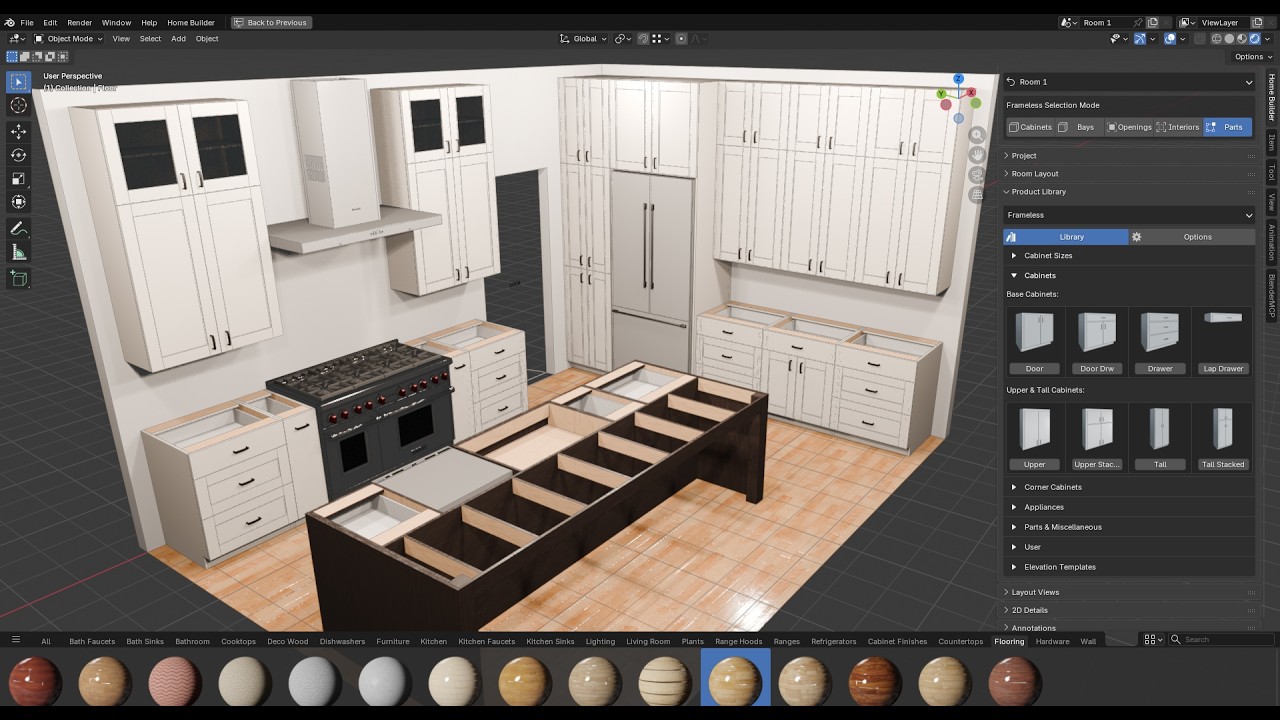Toggle snapping magnet

tap(643, 39)
